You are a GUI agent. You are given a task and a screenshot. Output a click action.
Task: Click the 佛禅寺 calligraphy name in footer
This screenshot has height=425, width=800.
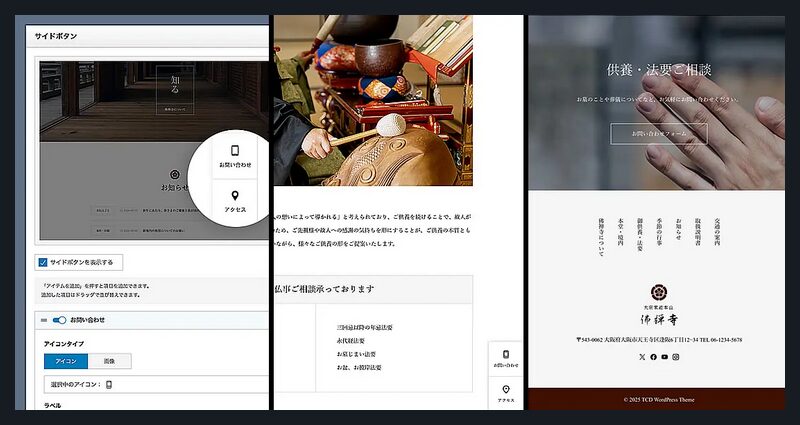pyautogui.click(x=659, y=320)
